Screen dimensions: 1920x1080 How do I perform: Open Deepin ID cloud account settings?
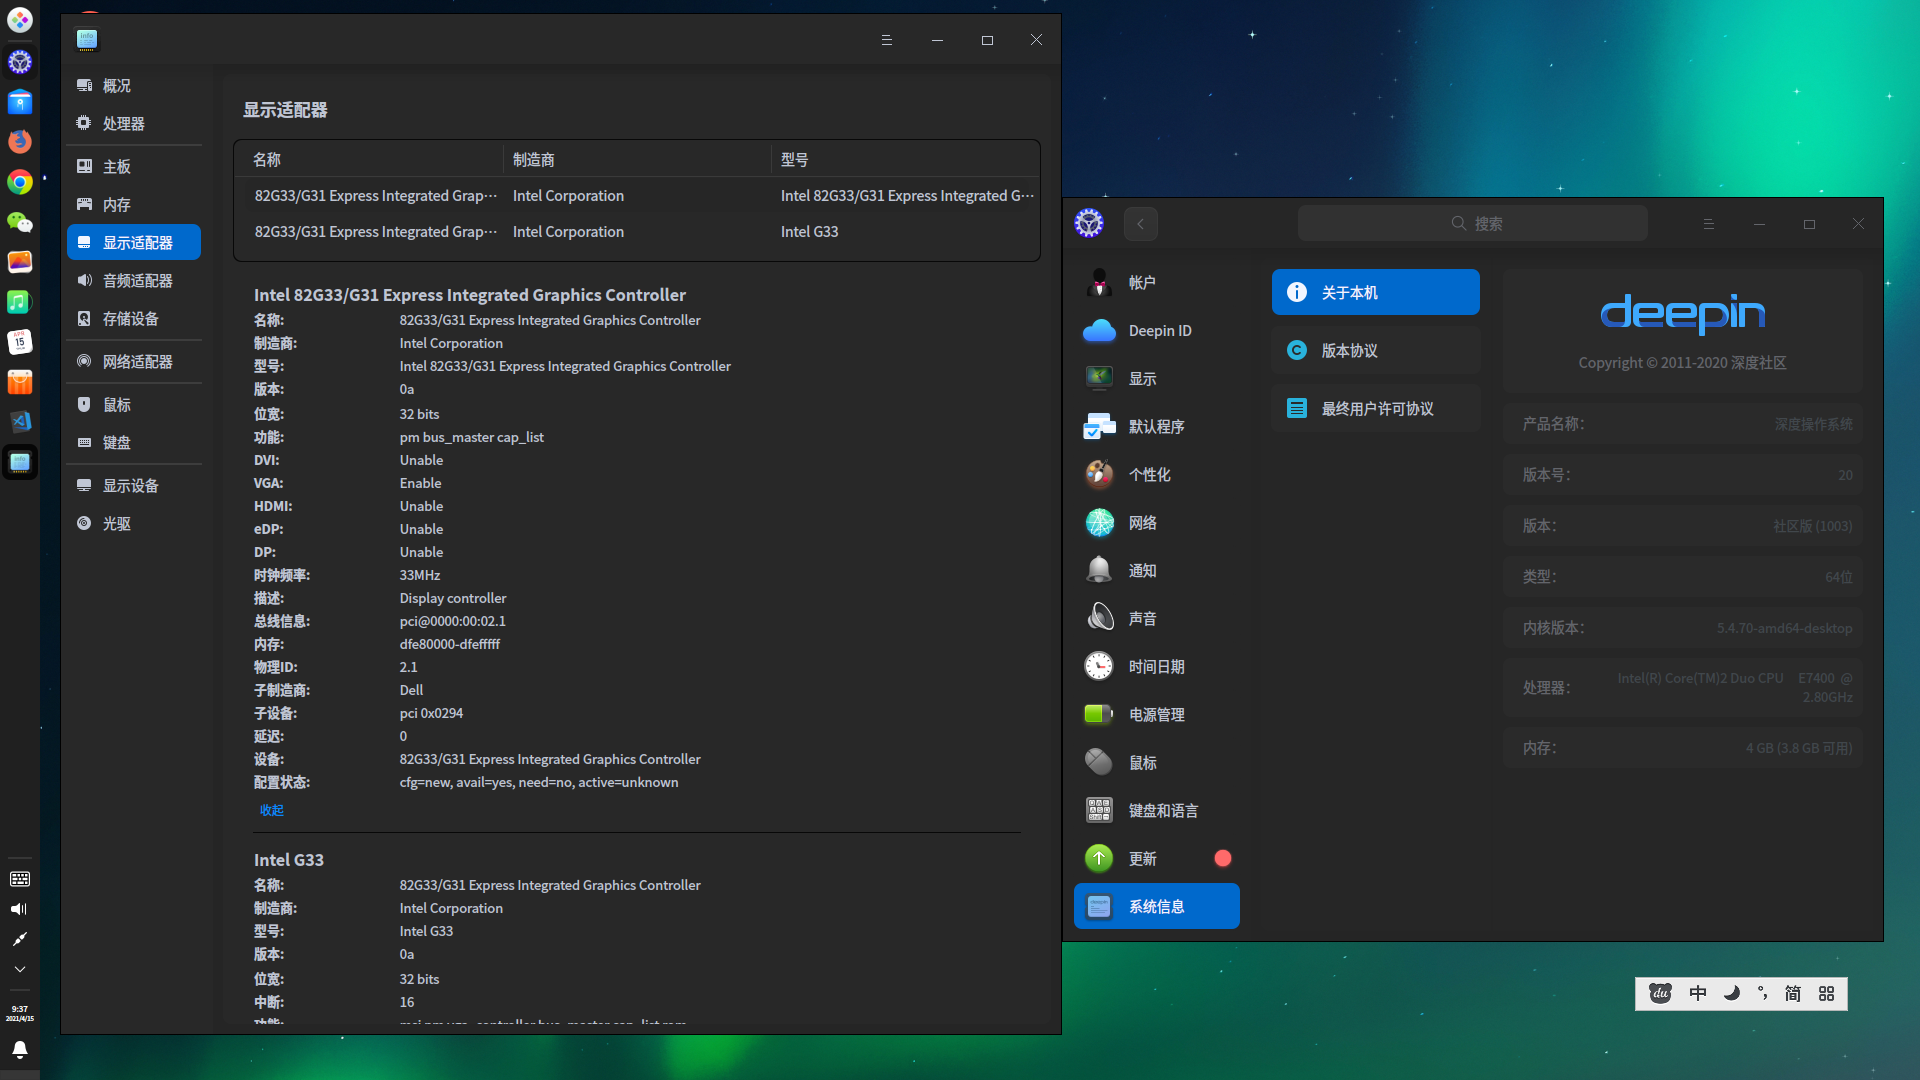point(1159,331)
